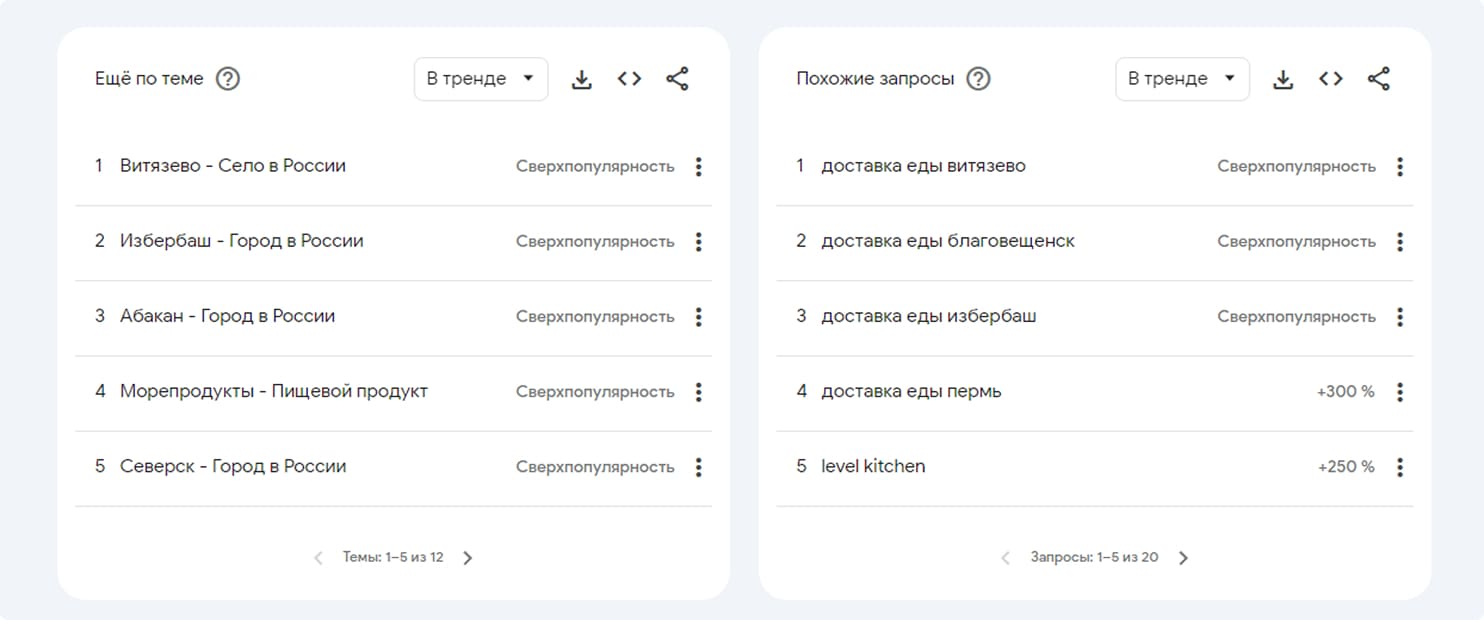Image resolution: width=1484 pixels, height=620 pixels.
Task: Embed the Ещё по теме widget
Action: pyautogui.click(x=629, y=79)
